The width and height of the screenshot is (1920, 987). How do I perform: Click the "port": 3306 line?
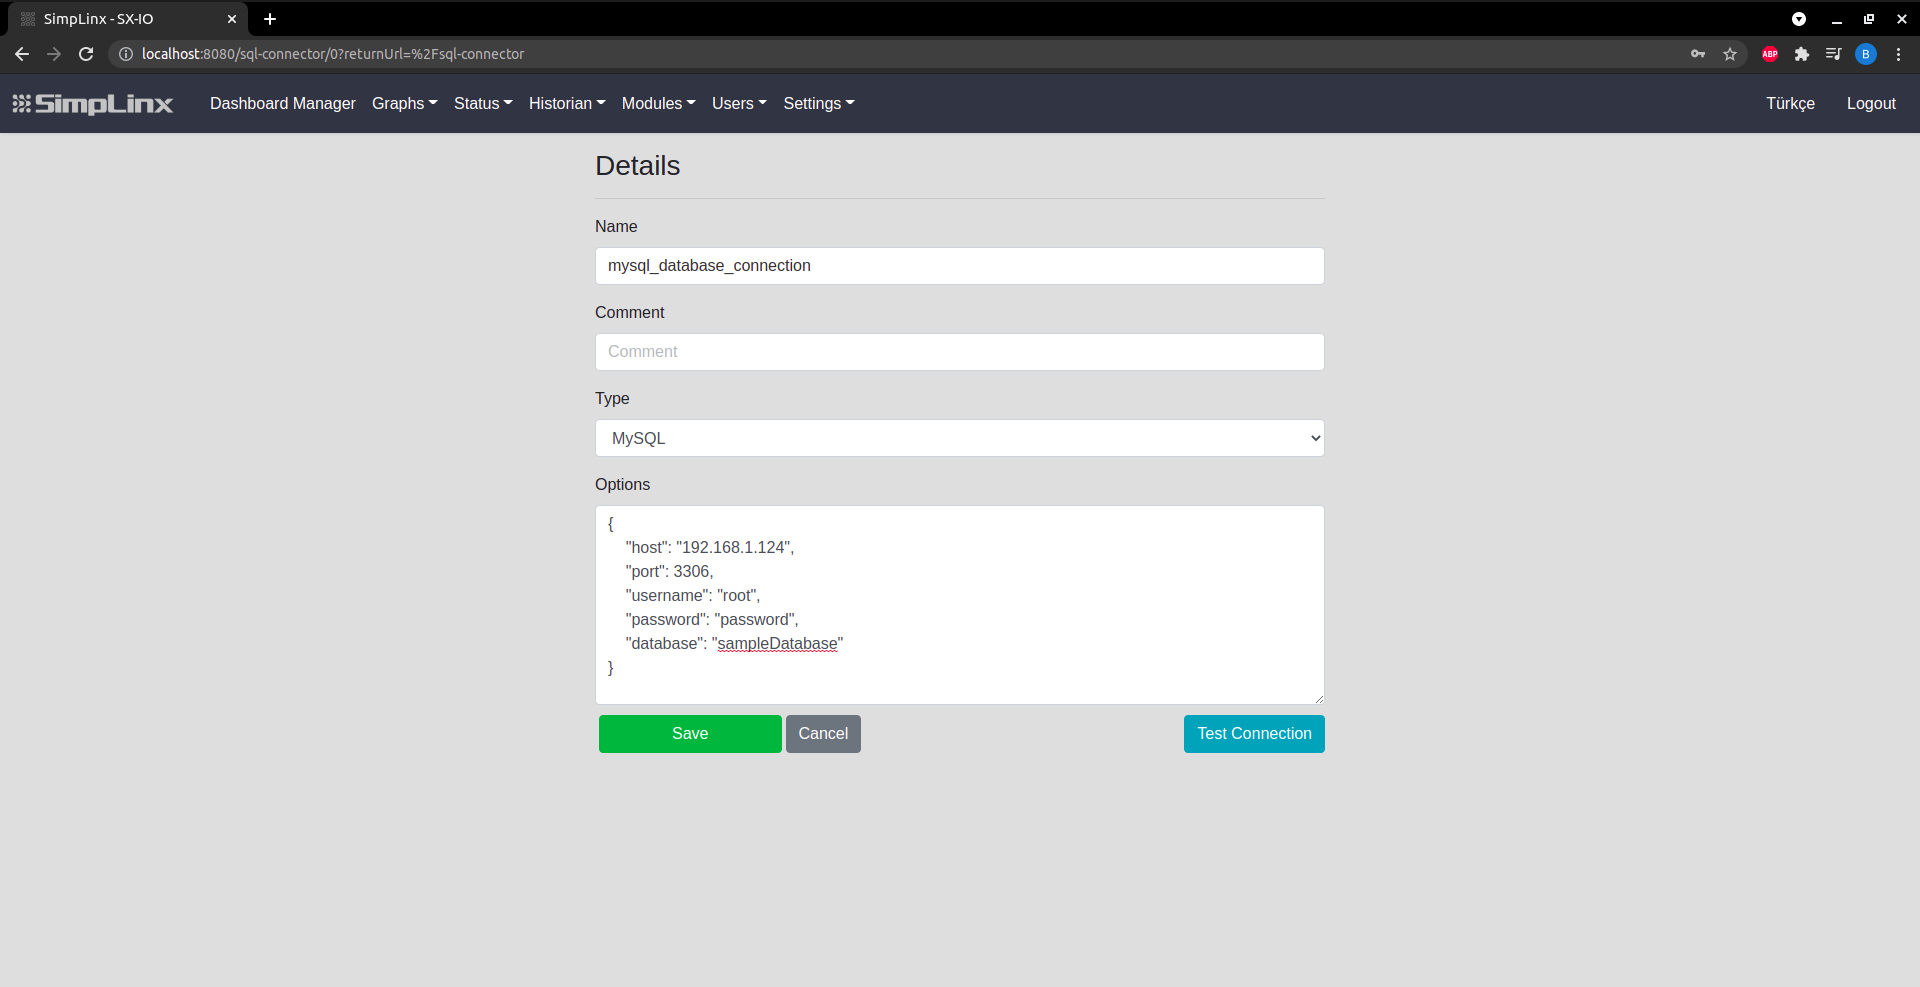click(669, 572)
